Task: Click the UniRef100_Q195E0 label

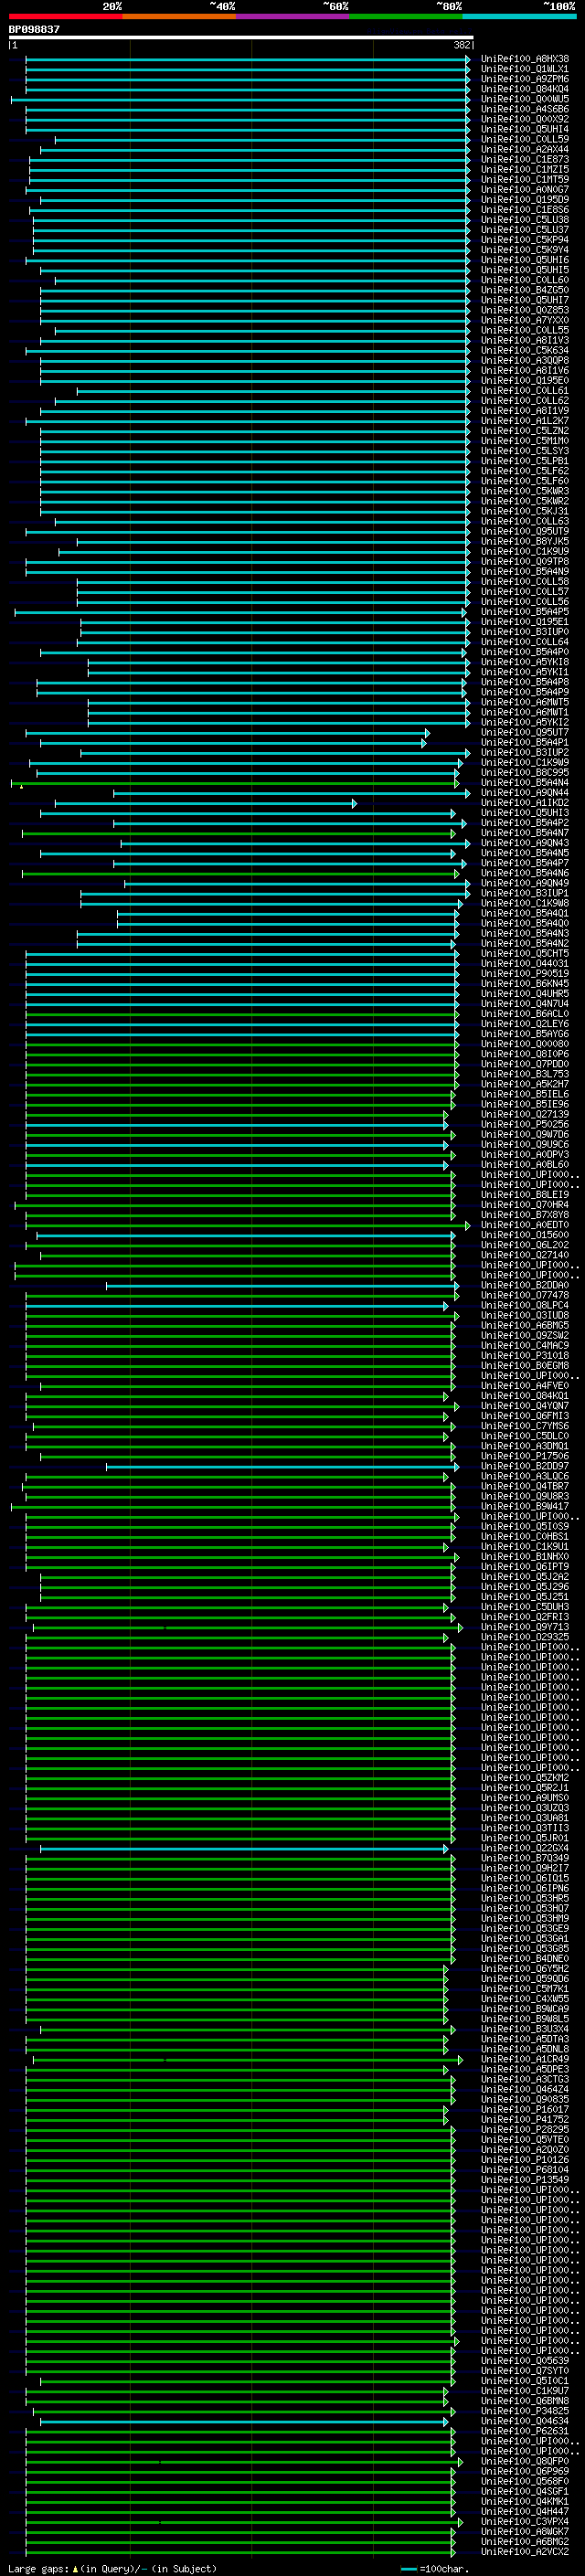Action: [524, 380]
